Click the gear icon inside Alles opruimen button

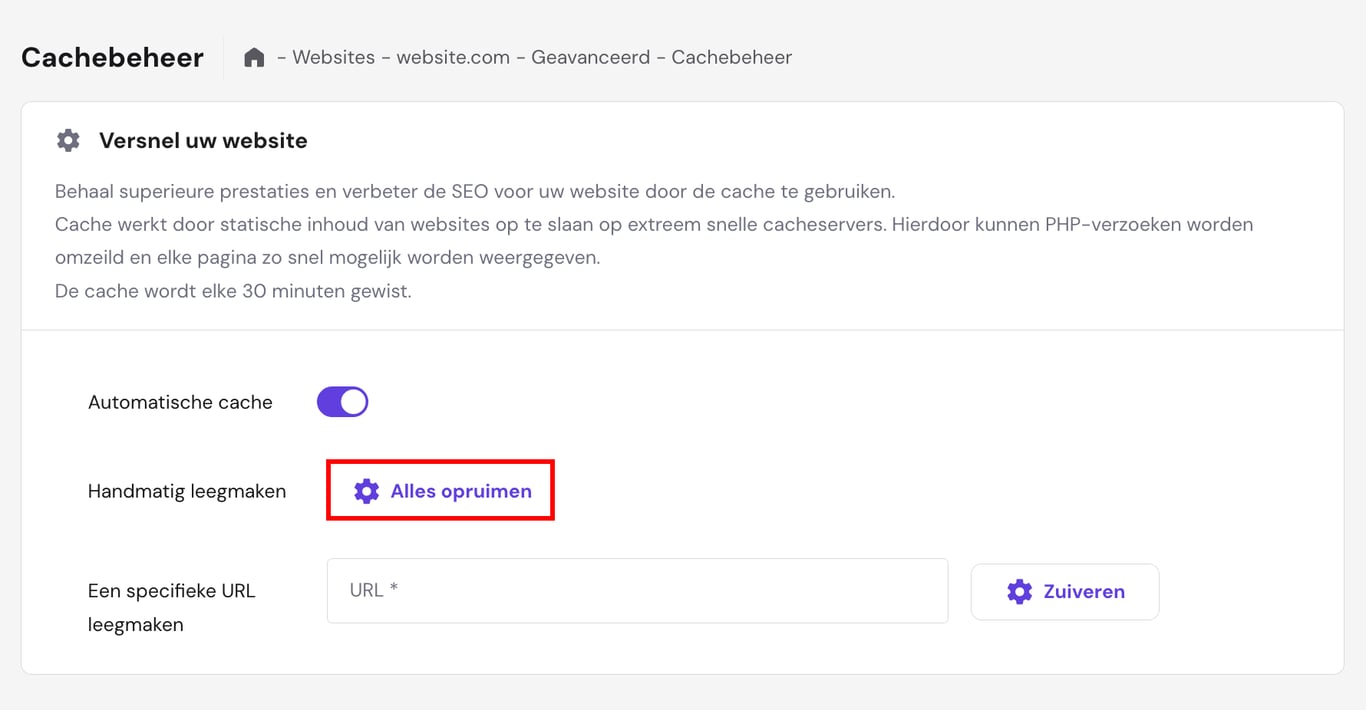point(366,491)
